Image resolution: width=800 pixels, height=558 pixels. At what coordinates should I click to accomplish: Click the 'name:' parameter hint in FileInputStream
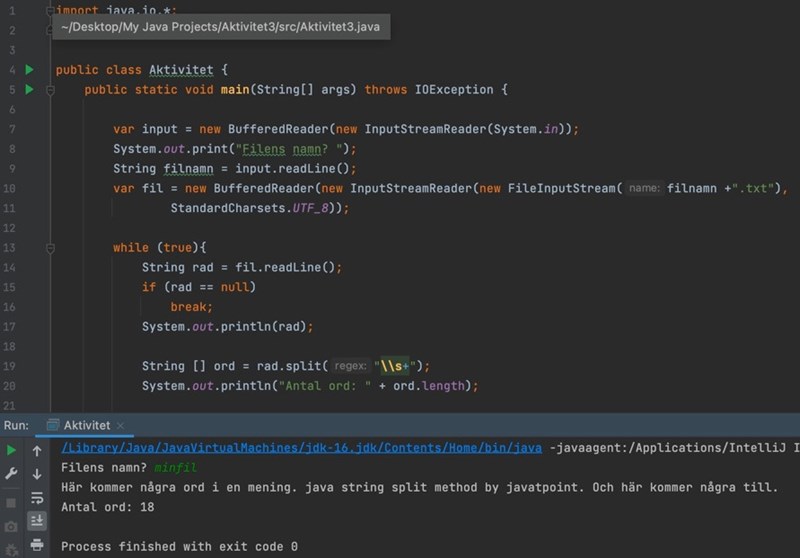click(x=644, y=188)
